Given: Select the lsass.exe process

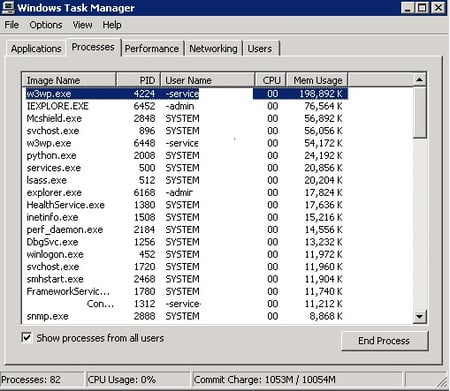Looking at the screenshot, I should tap(187, 180).
